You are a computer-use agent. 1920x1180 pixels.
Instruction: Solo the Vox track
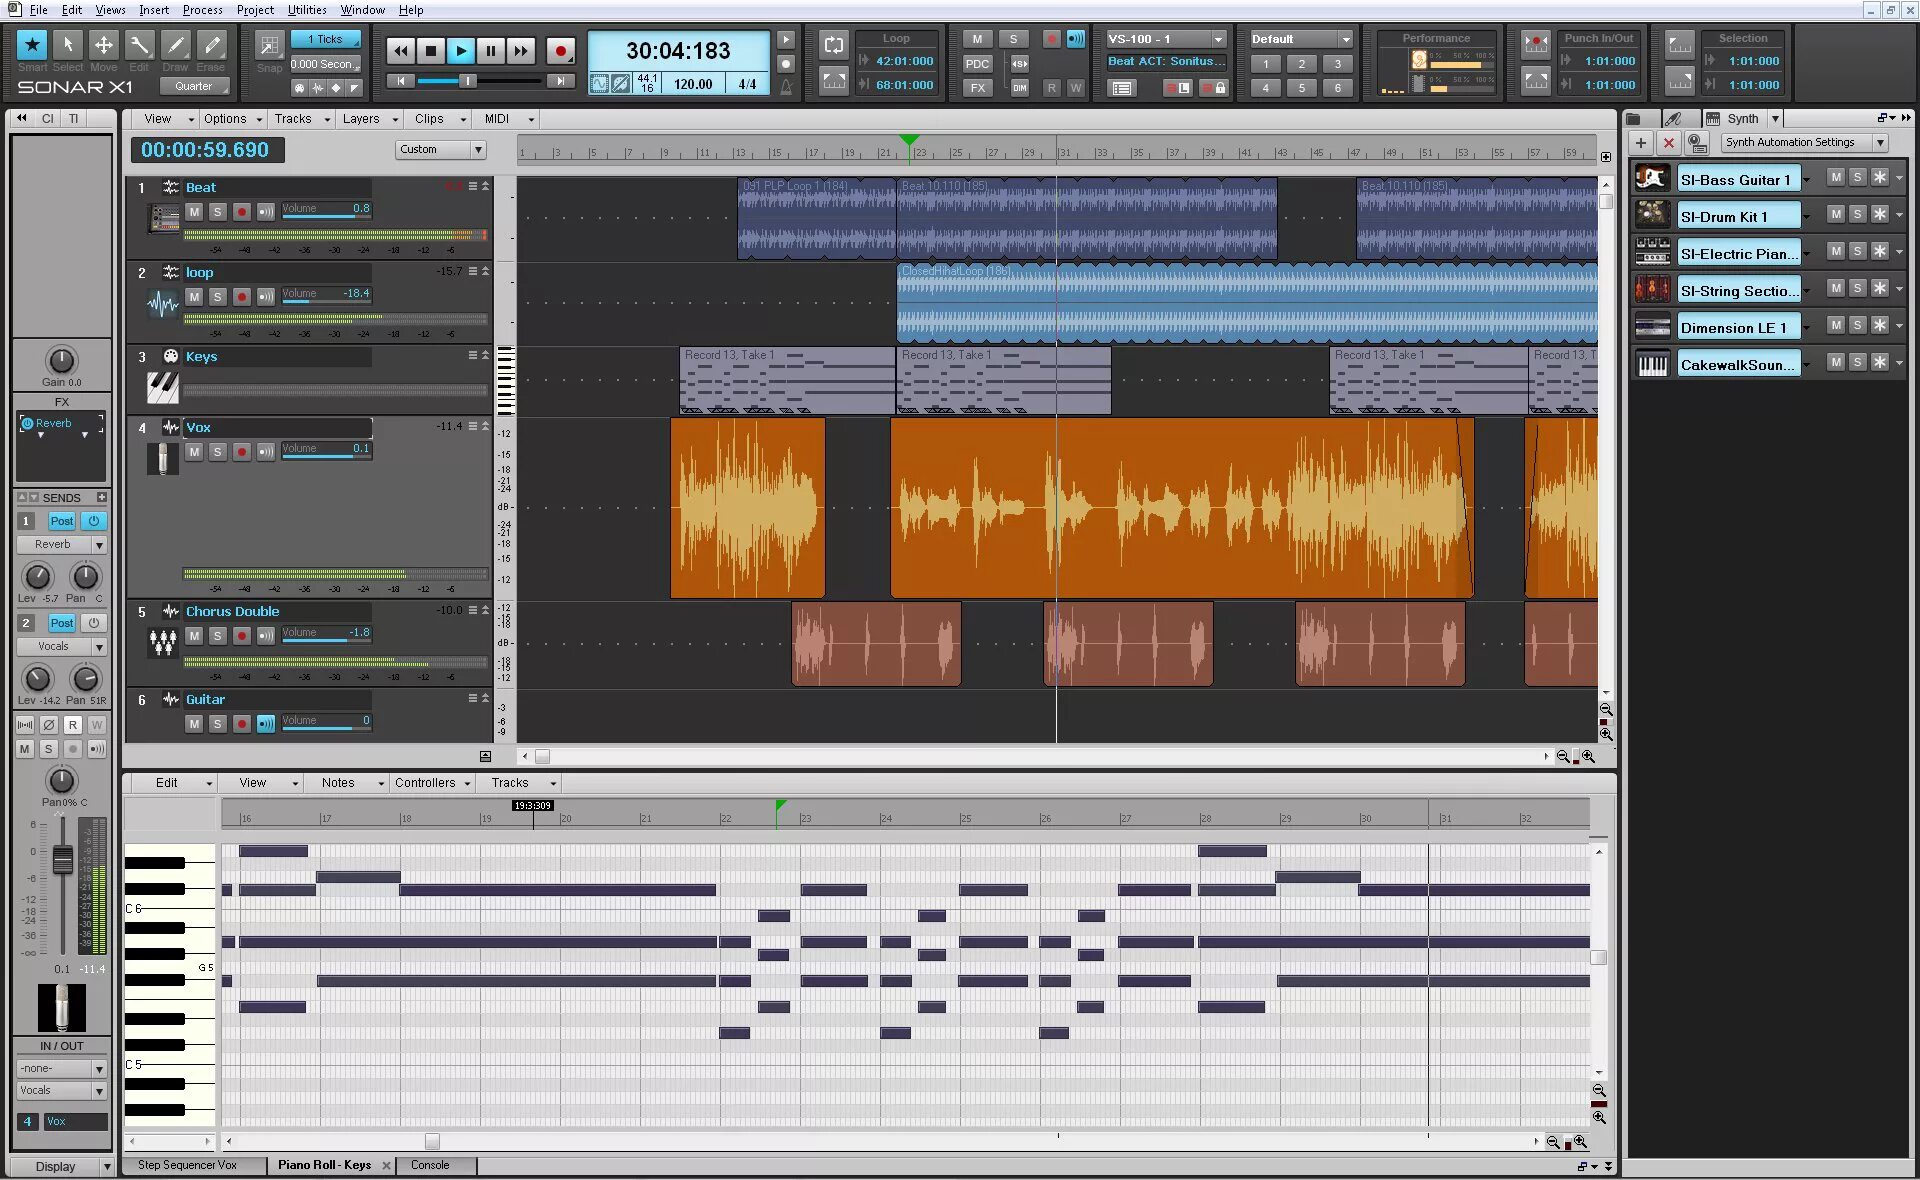[x=217, y=452]
